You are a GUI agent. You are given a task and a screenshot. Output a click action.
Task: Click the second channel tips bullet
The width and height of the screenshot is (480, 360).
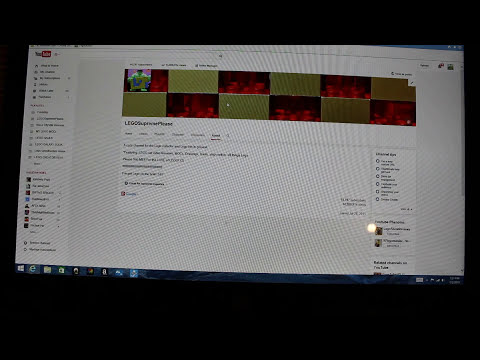tap(378, 169)
